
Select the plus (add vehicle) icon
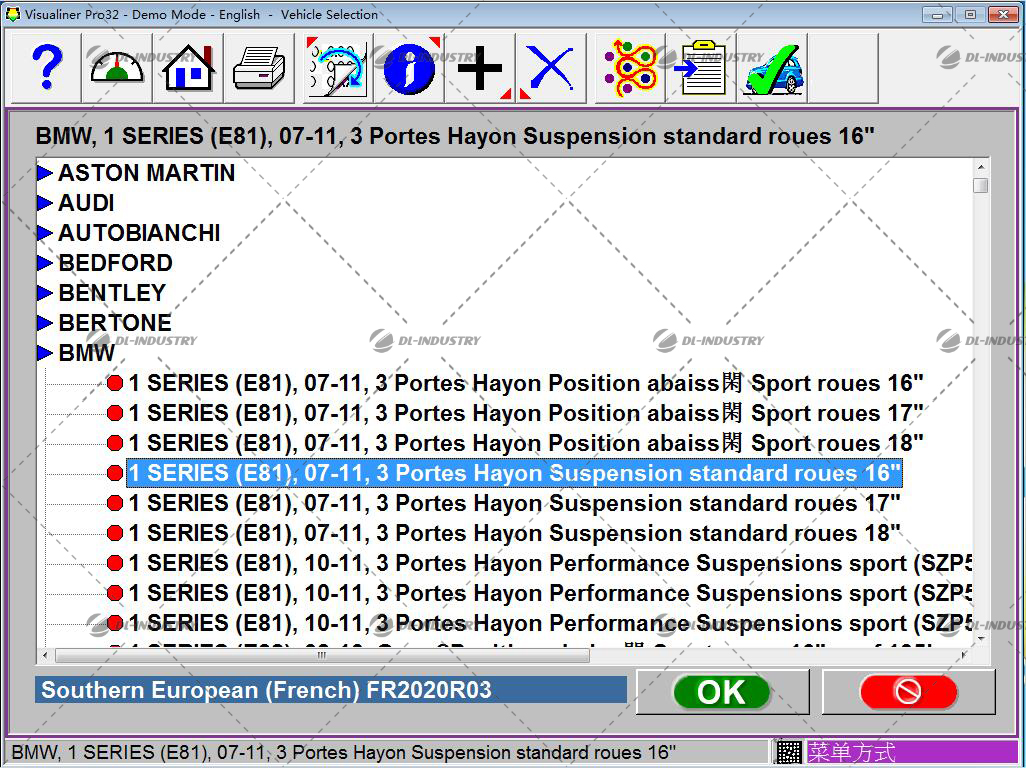point(479,68)
